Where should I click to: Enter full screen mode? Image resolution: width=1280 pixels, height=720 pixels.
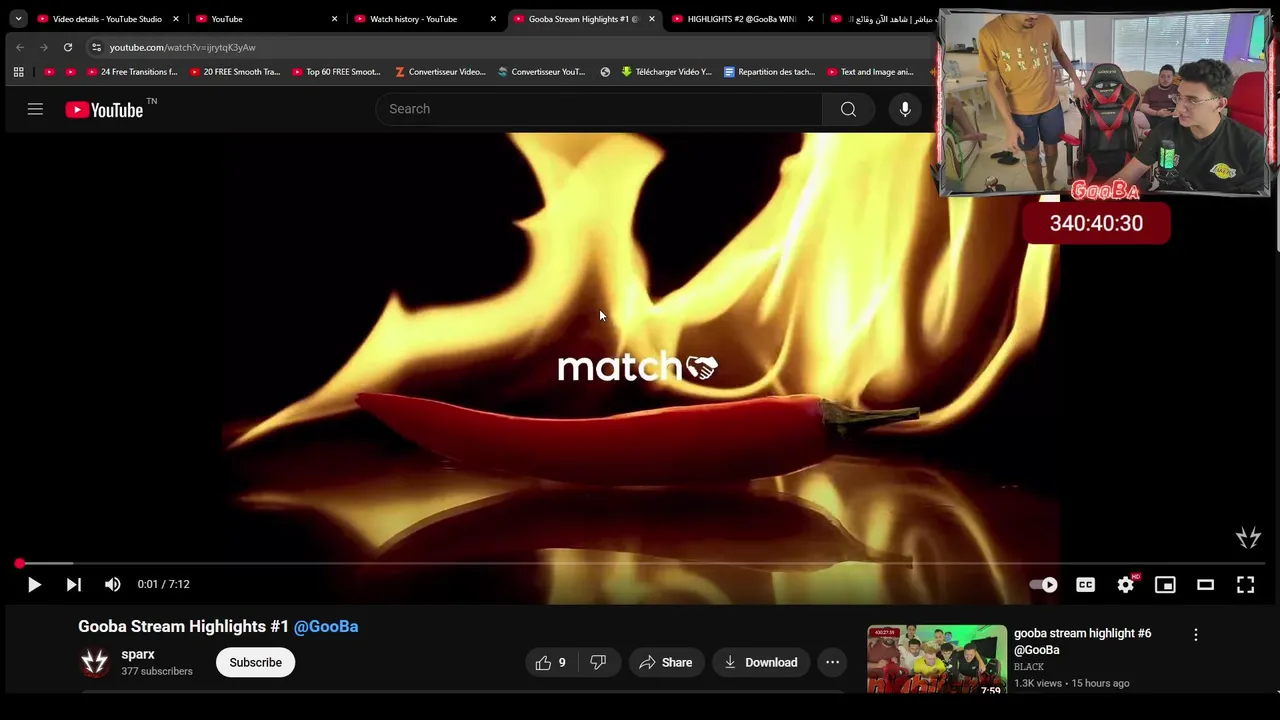(1245, 585)
